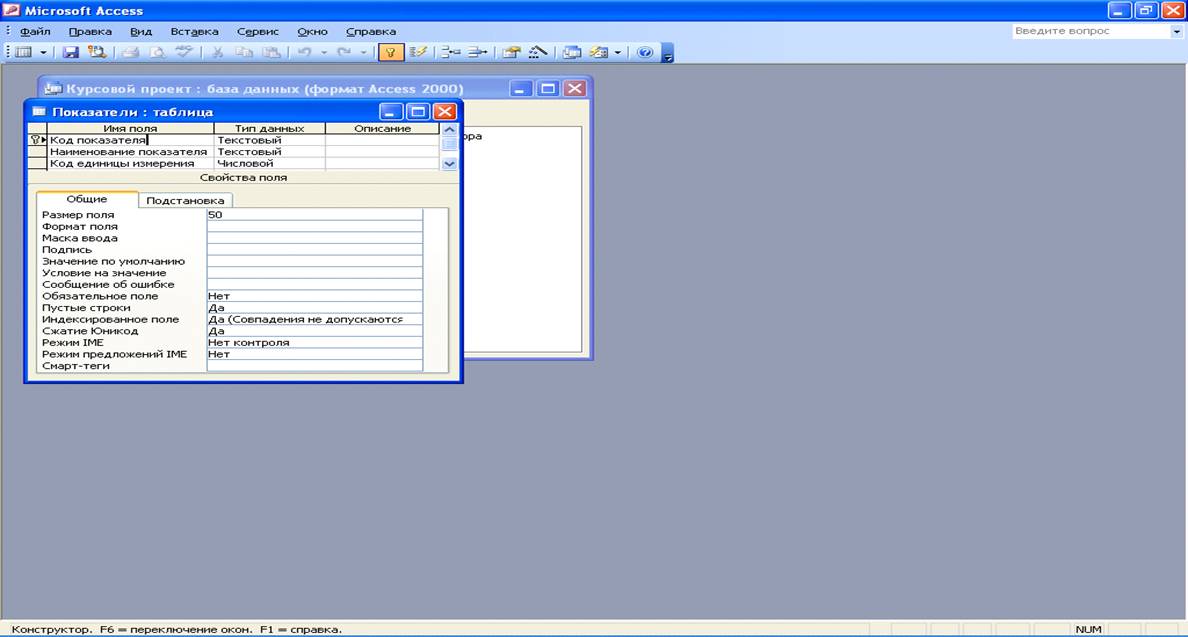Click the 'Код единицы измерения' field name cell
Screen dimensions: 1188x637
pyautogui.click(x=130, y=164)
